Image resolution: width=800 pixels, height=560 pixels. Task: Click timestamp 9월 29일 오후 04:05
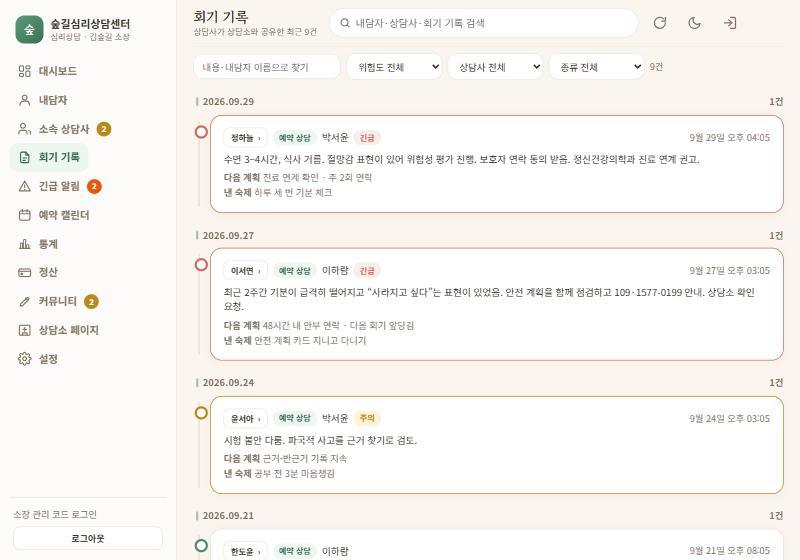pyautogui.click(x=730, y=138)
